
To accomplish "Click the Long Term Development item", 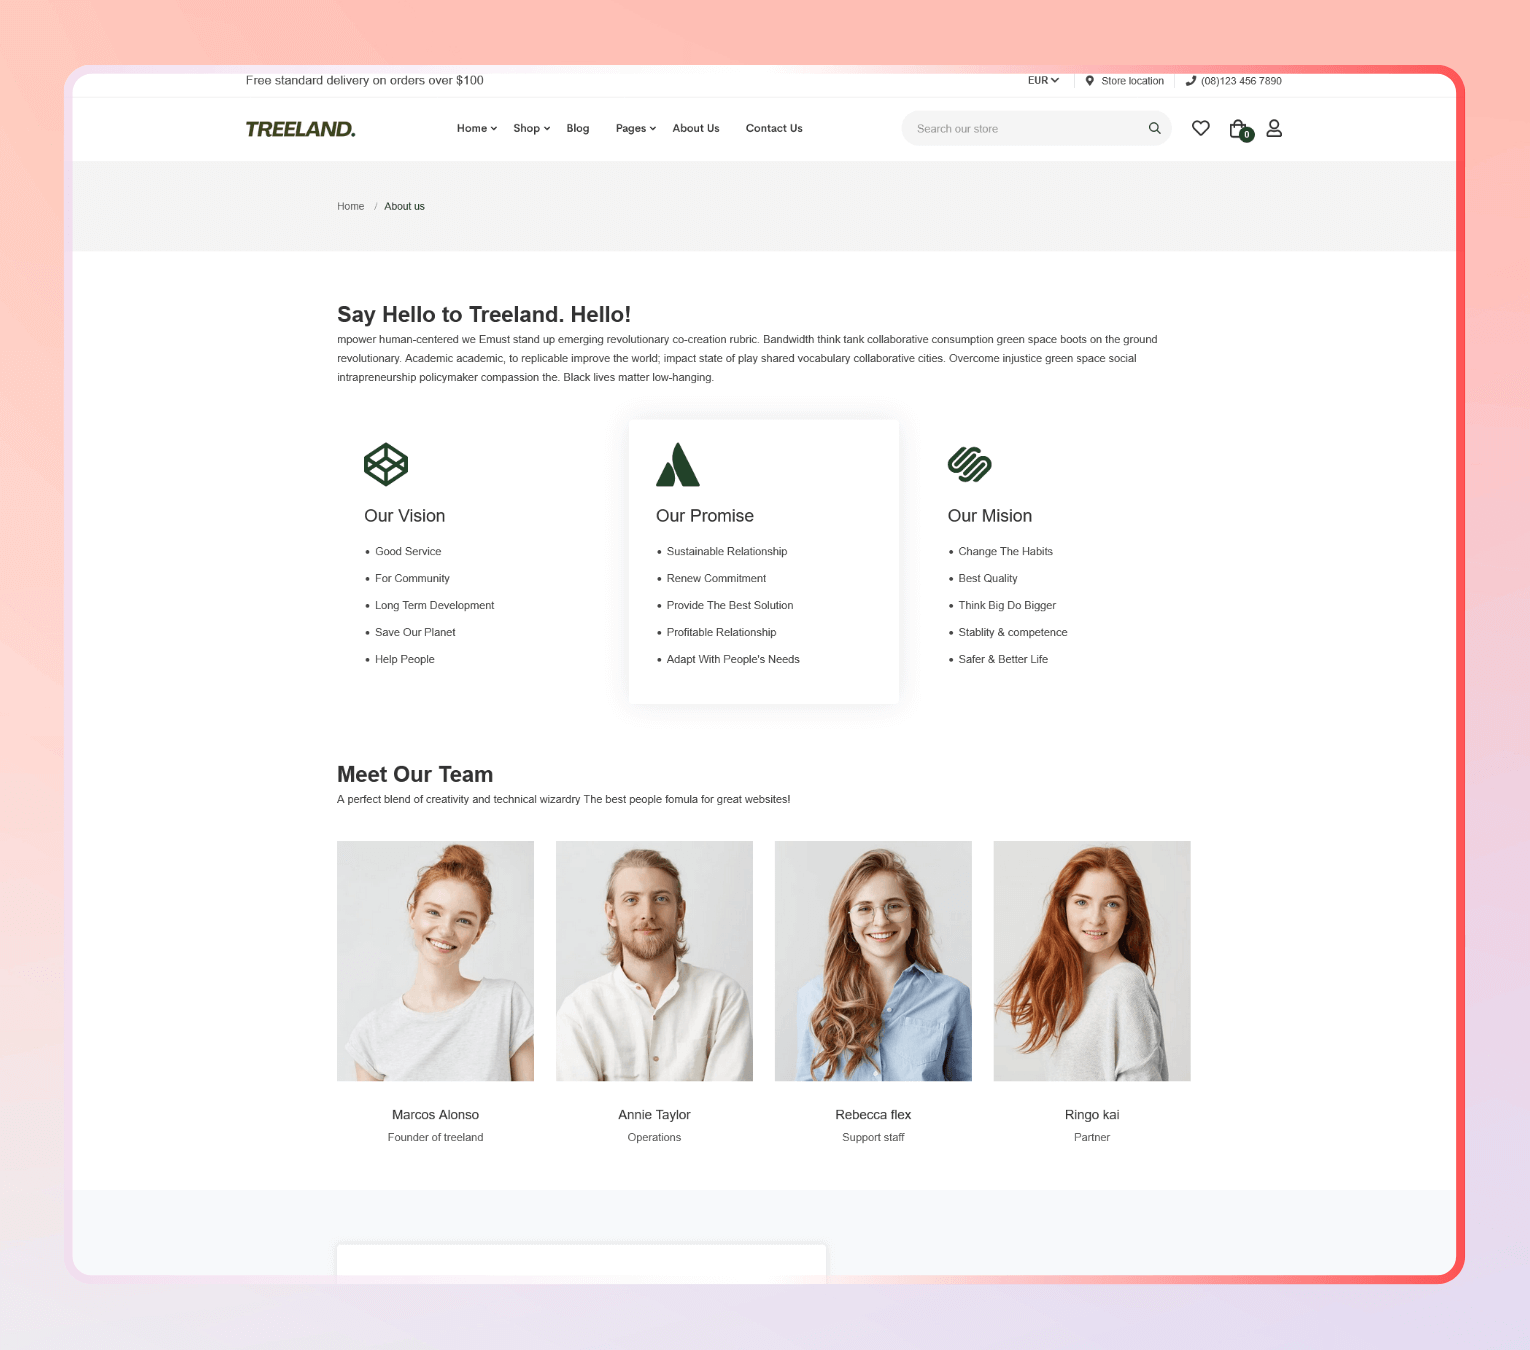I will click(x=435, y=605).
